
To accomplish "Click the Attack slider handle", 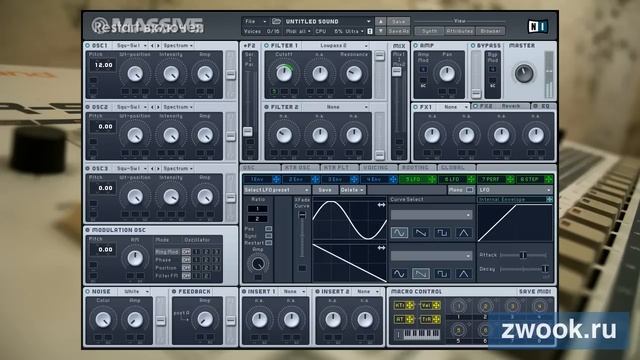I will pos(522,255).
